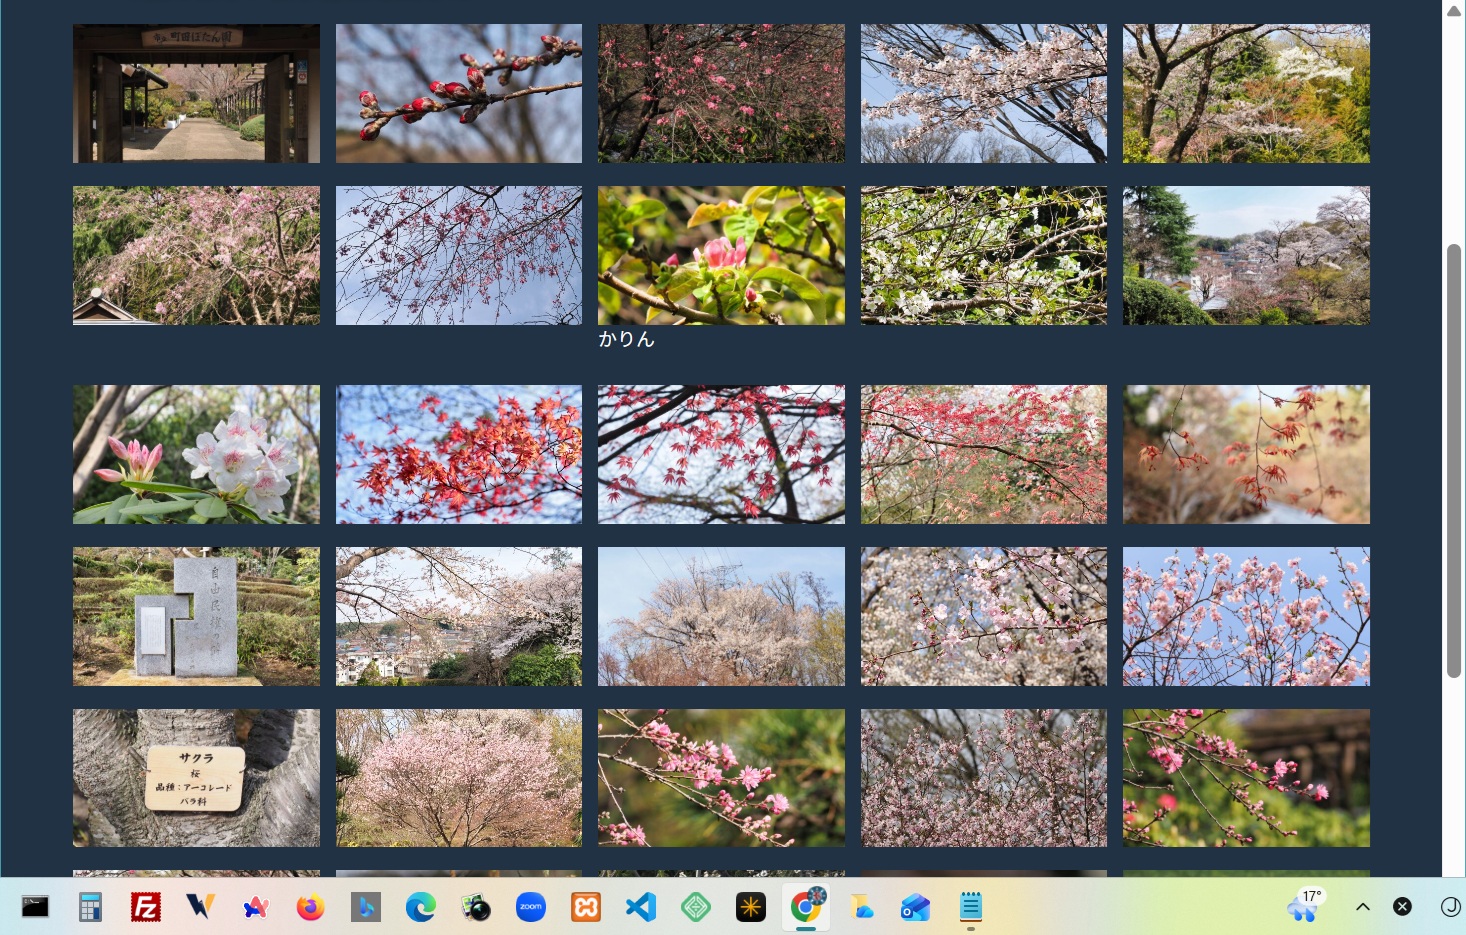Open the wooden gate entrance photo
Image resolution: width=1466 pixels, height=935 pixels.
[196, 93]
